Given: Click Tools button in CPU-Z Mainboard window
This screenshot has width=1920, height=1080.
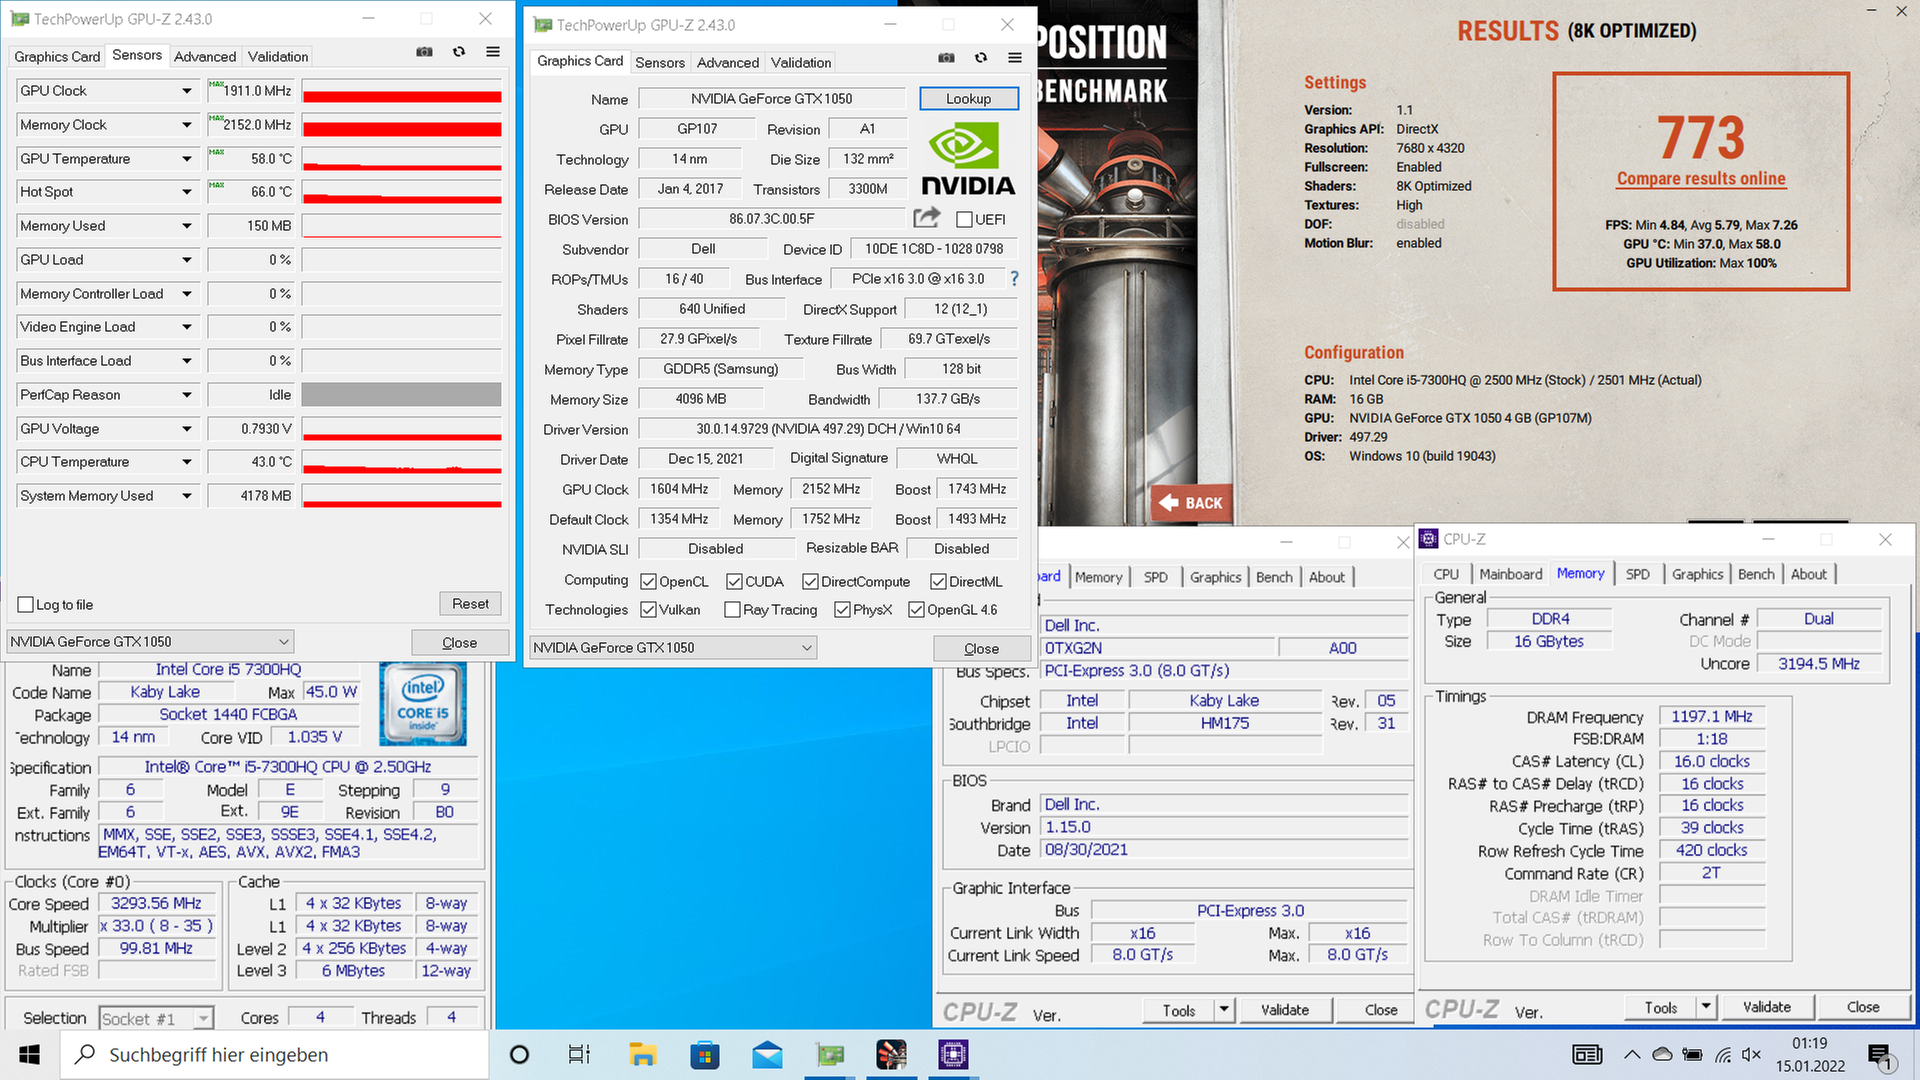Looking at the screenshot, I should [1179, 1010].
